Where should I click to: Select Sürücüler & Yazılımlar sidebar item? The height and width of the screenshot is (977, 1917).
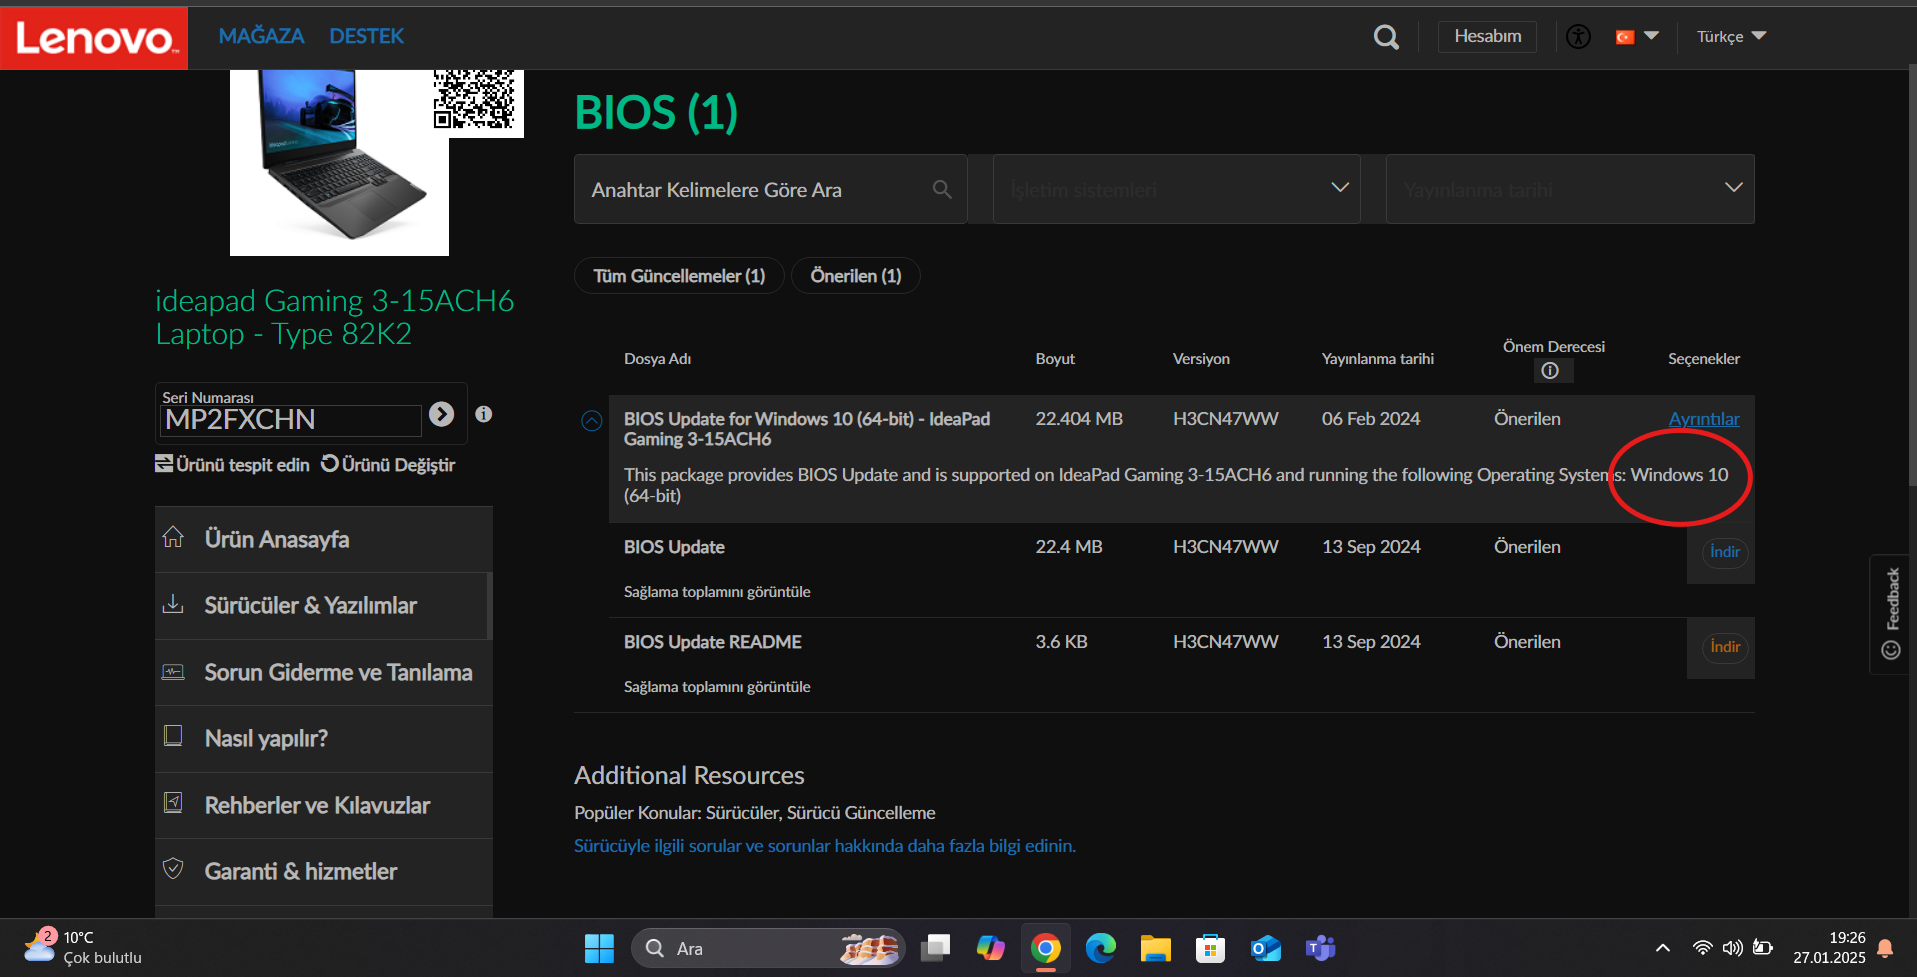point(322,606)
